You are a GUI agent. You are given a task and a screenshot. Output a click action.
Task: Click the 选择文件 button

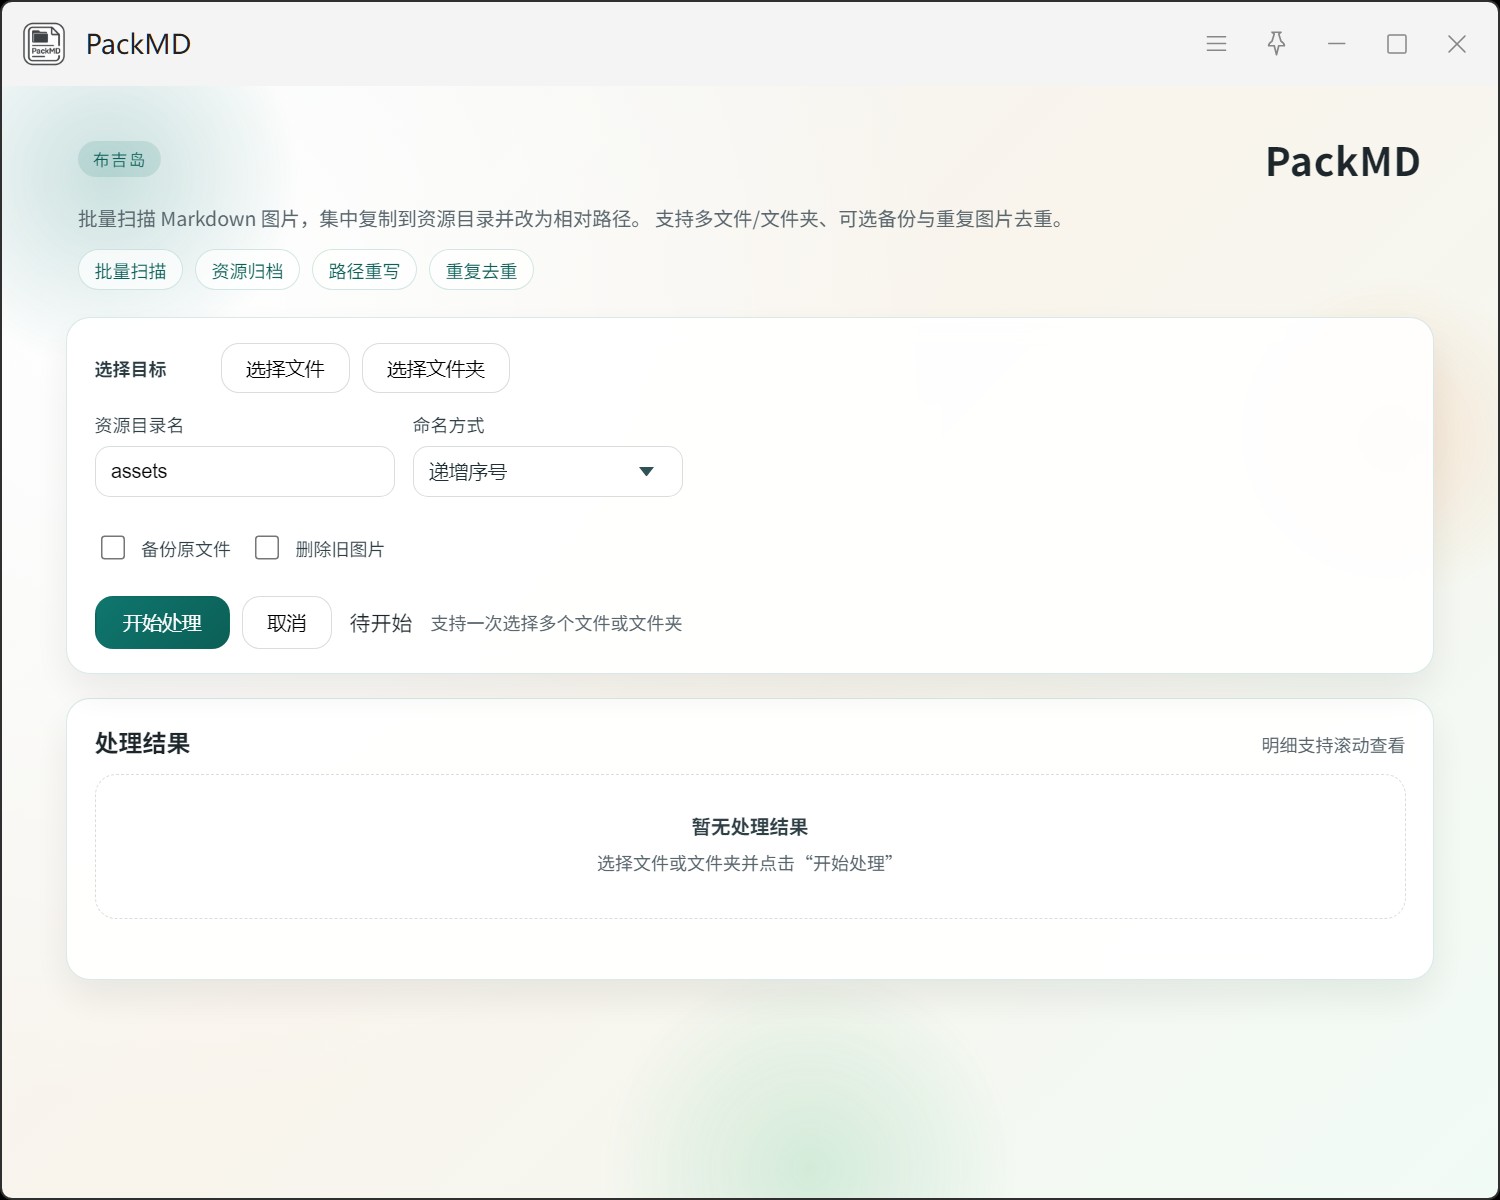click(x=285, y=369)
